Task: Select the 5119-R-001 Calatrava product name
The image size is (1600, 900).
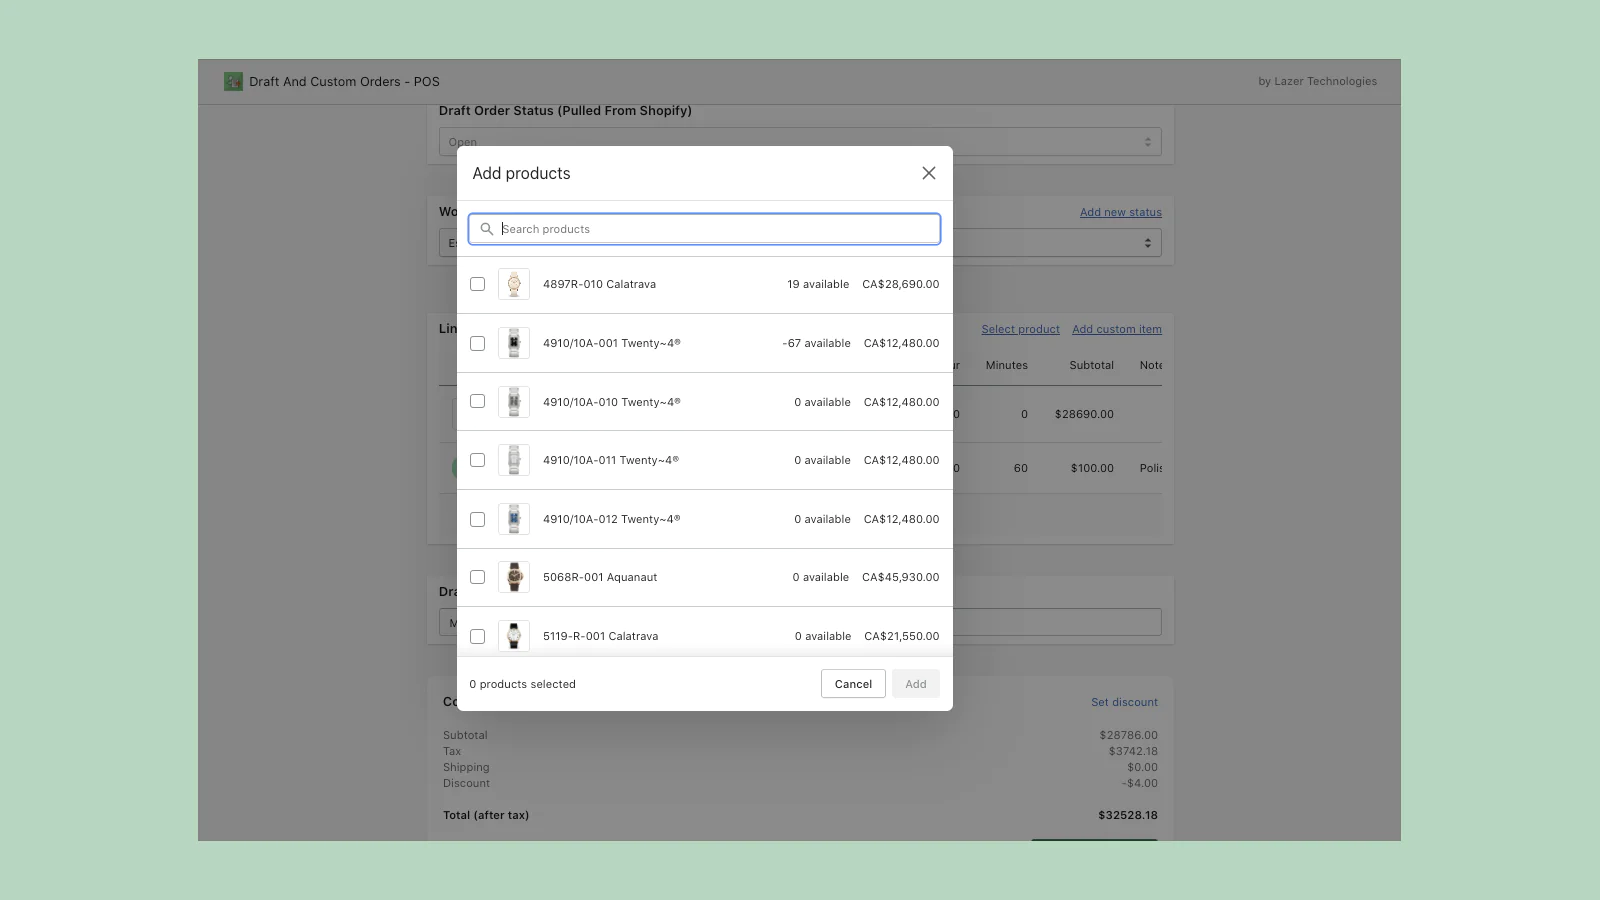Action: [600, 636]
